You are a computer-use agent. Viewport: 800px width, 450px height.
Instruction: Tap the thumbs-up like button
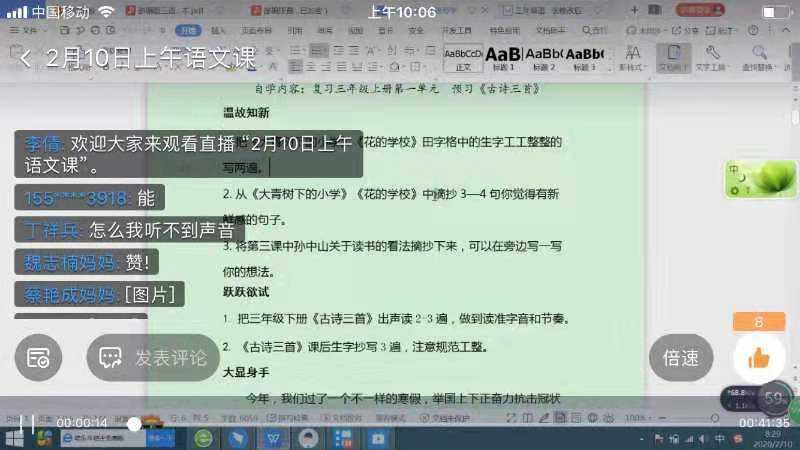pos(759,357)
